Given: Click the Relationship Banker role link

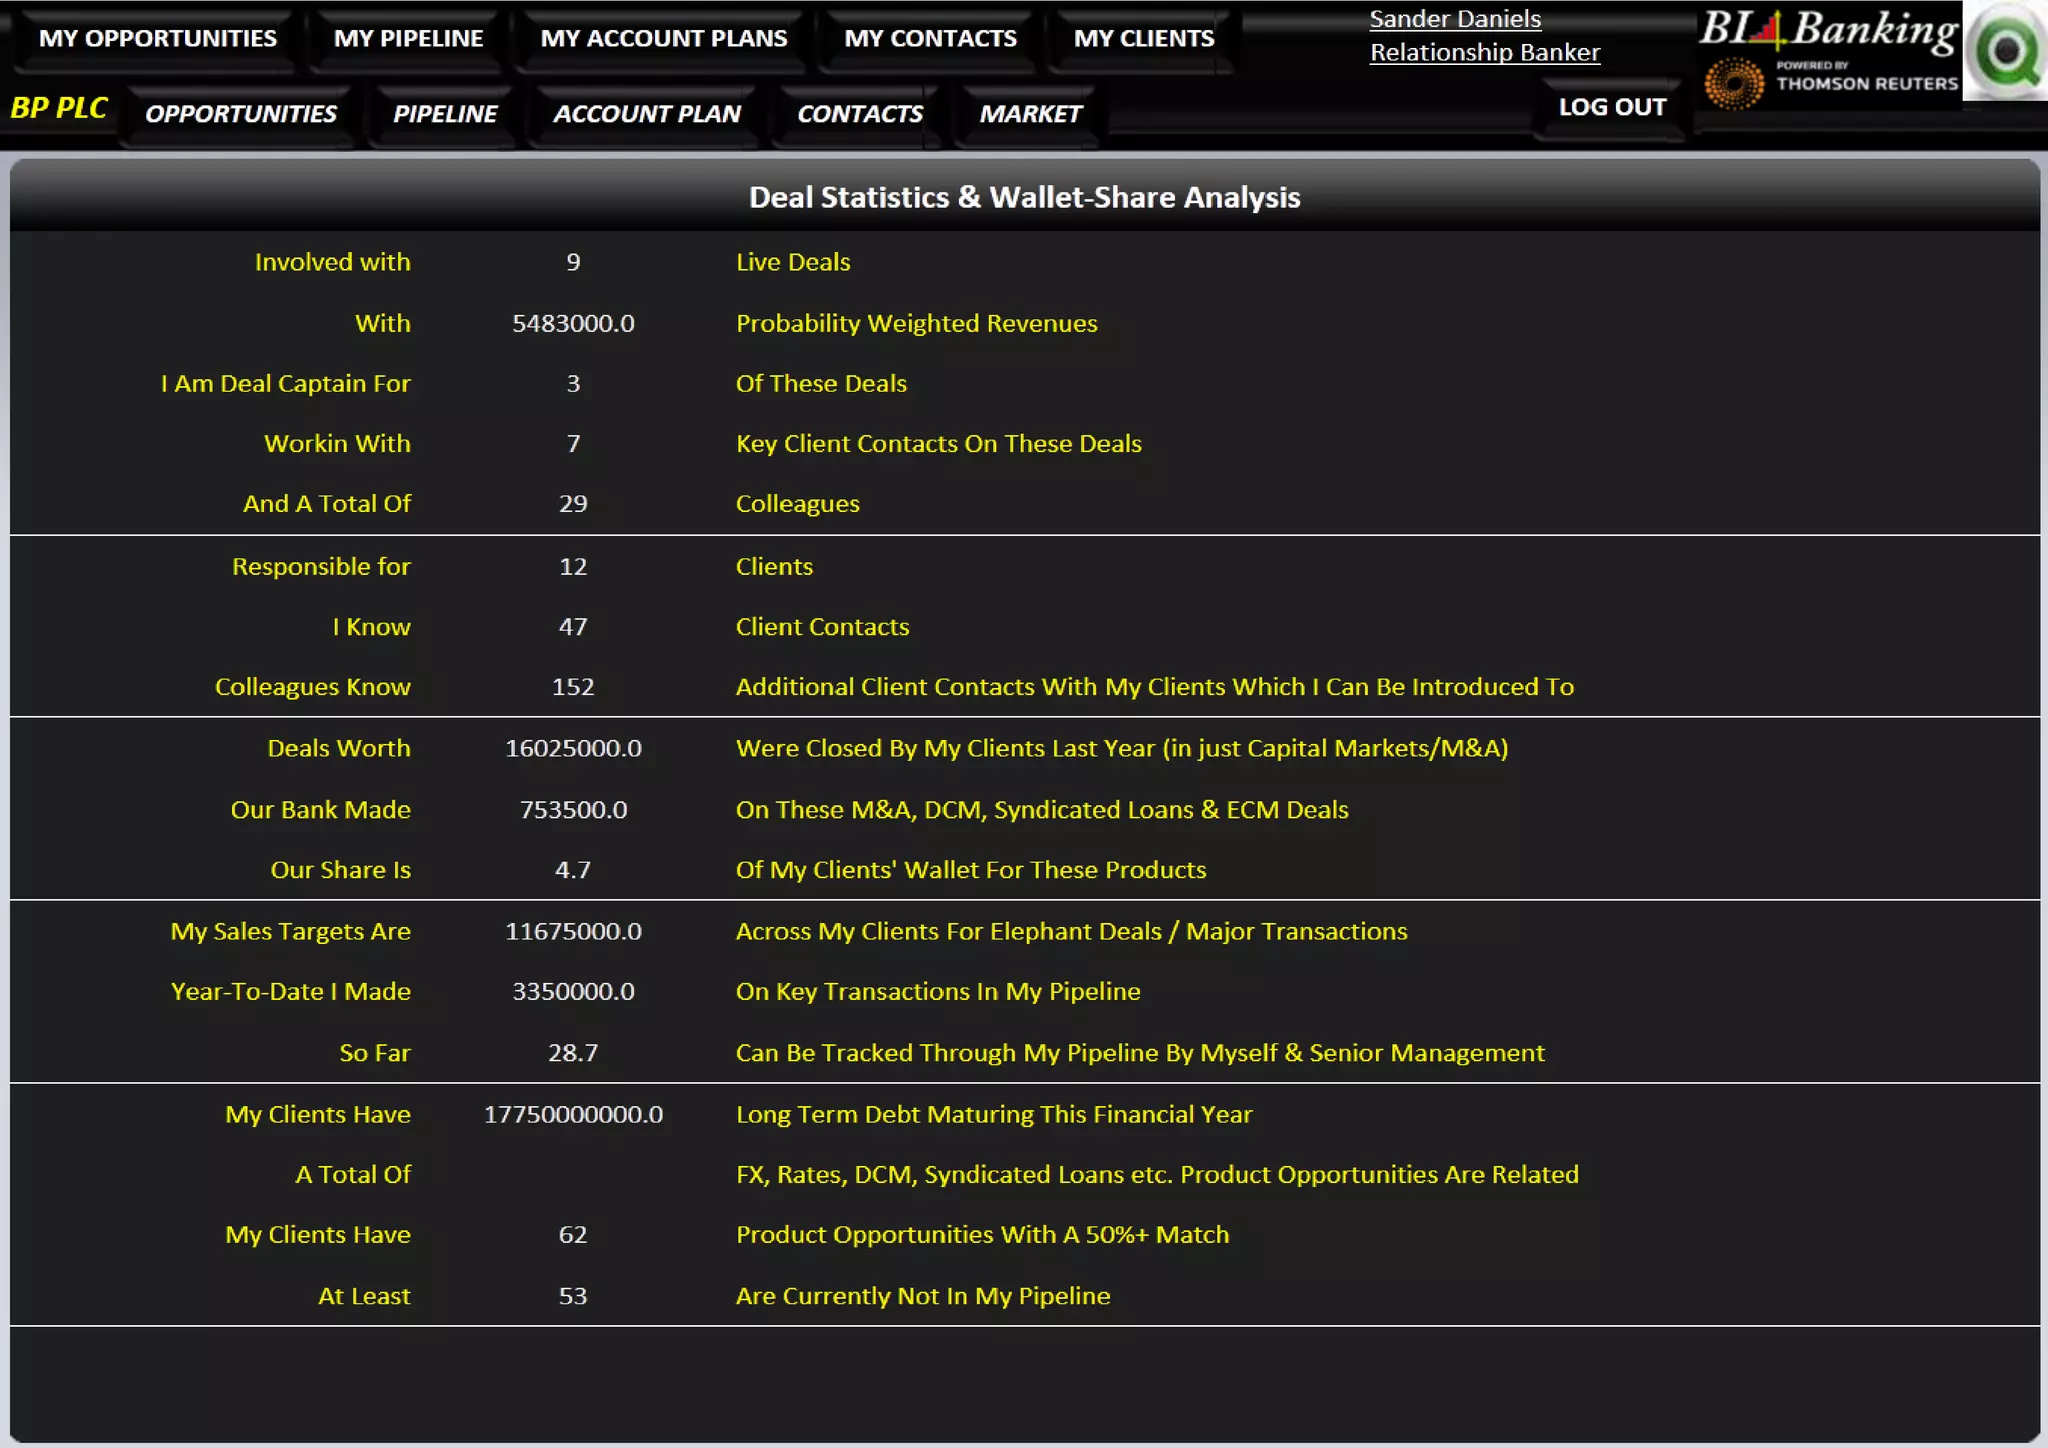Looking at the screenshot, I should pos(1484,53).
